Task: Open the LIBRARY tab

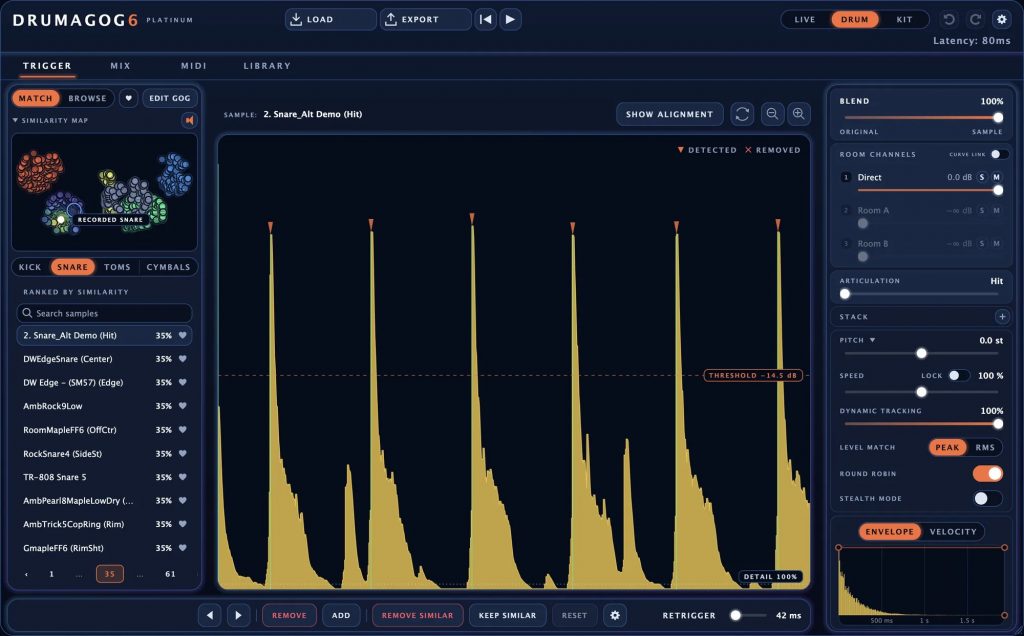Action: click(267, 65)
